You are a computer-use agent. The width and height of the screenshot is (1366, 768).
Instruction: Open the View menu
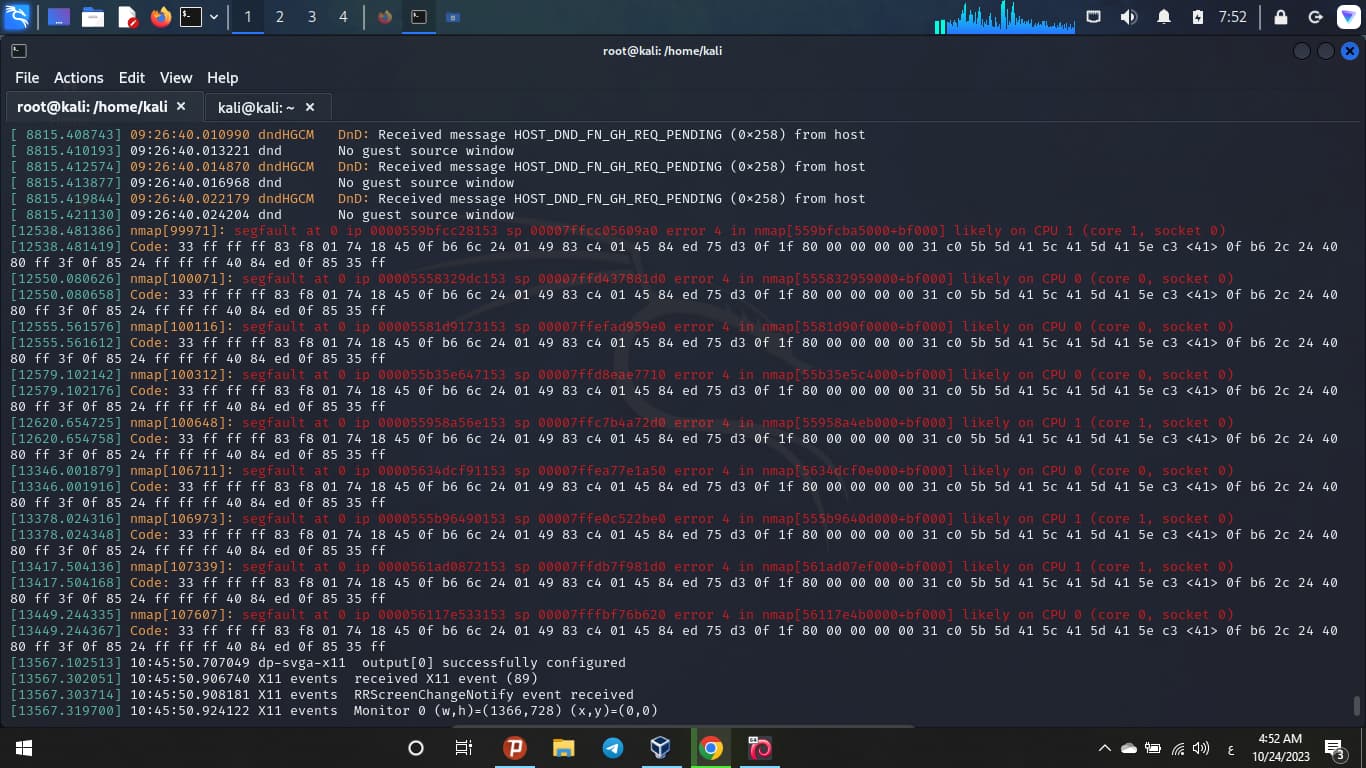[x=176, y=78]
